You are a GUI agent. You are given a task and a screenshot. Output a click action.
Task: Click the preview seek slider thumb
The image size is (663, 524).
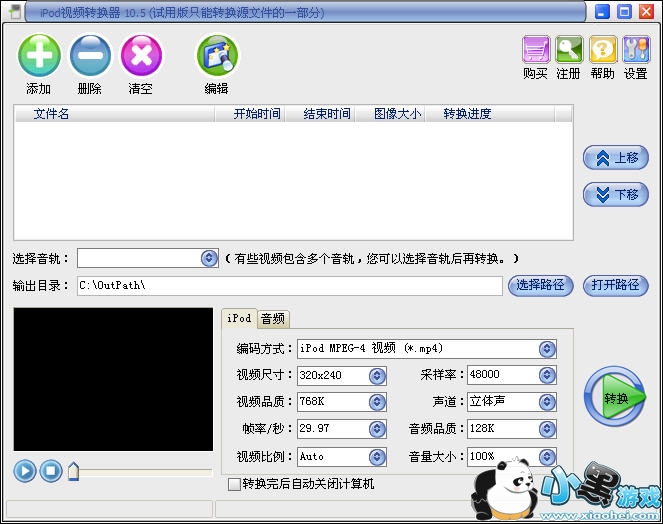pos(74,471)
